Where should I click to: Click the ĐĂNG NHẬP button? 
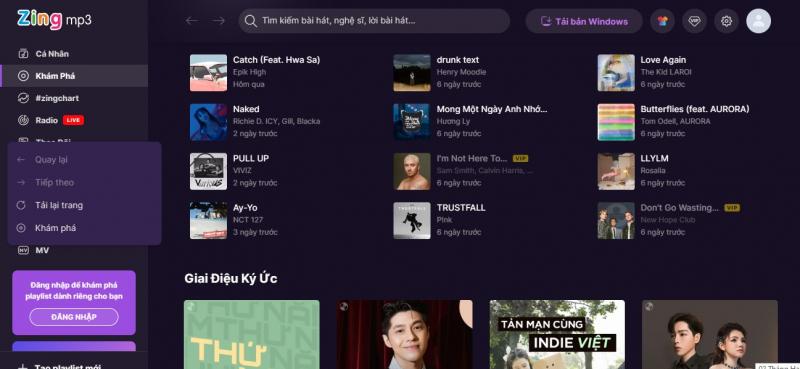(x=74, y=317)
